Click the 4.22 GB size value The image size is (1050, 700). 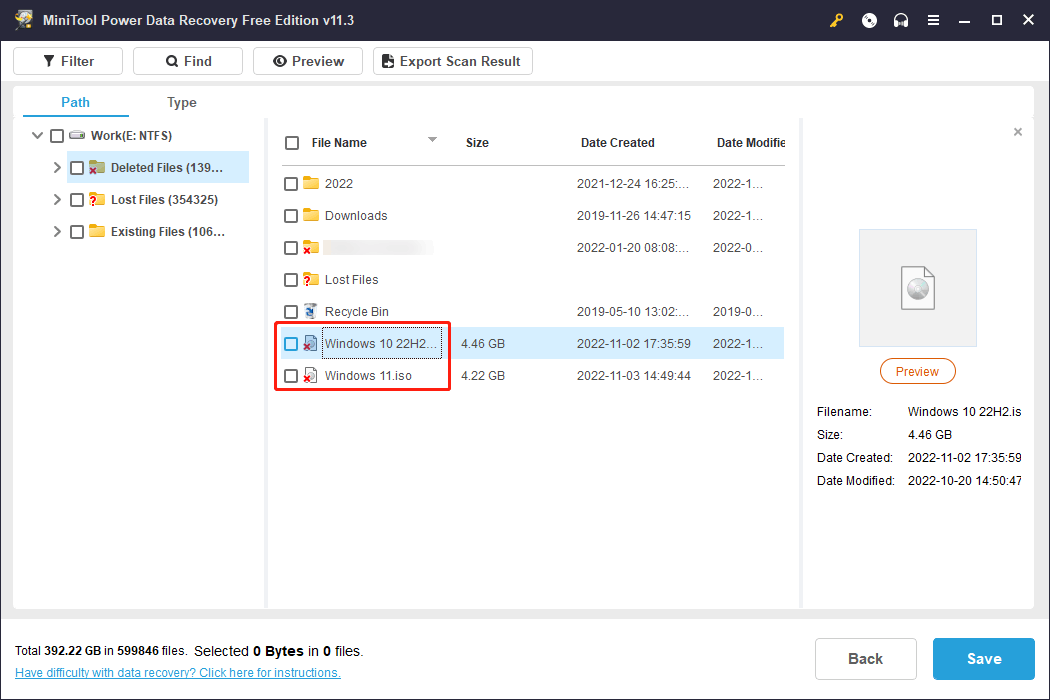pyautogui.click(x=483, y=376)
